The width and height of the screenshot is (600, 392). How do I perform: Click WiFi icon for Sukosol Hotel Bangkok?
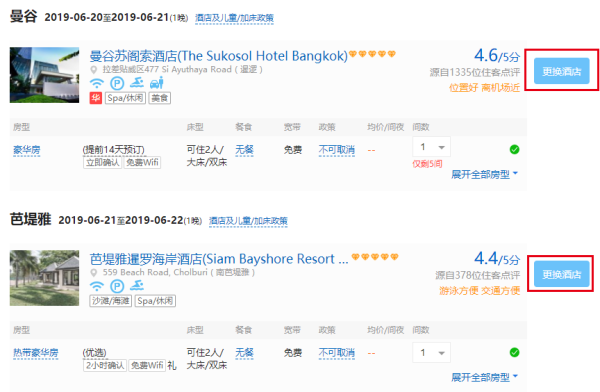[97, 83]
